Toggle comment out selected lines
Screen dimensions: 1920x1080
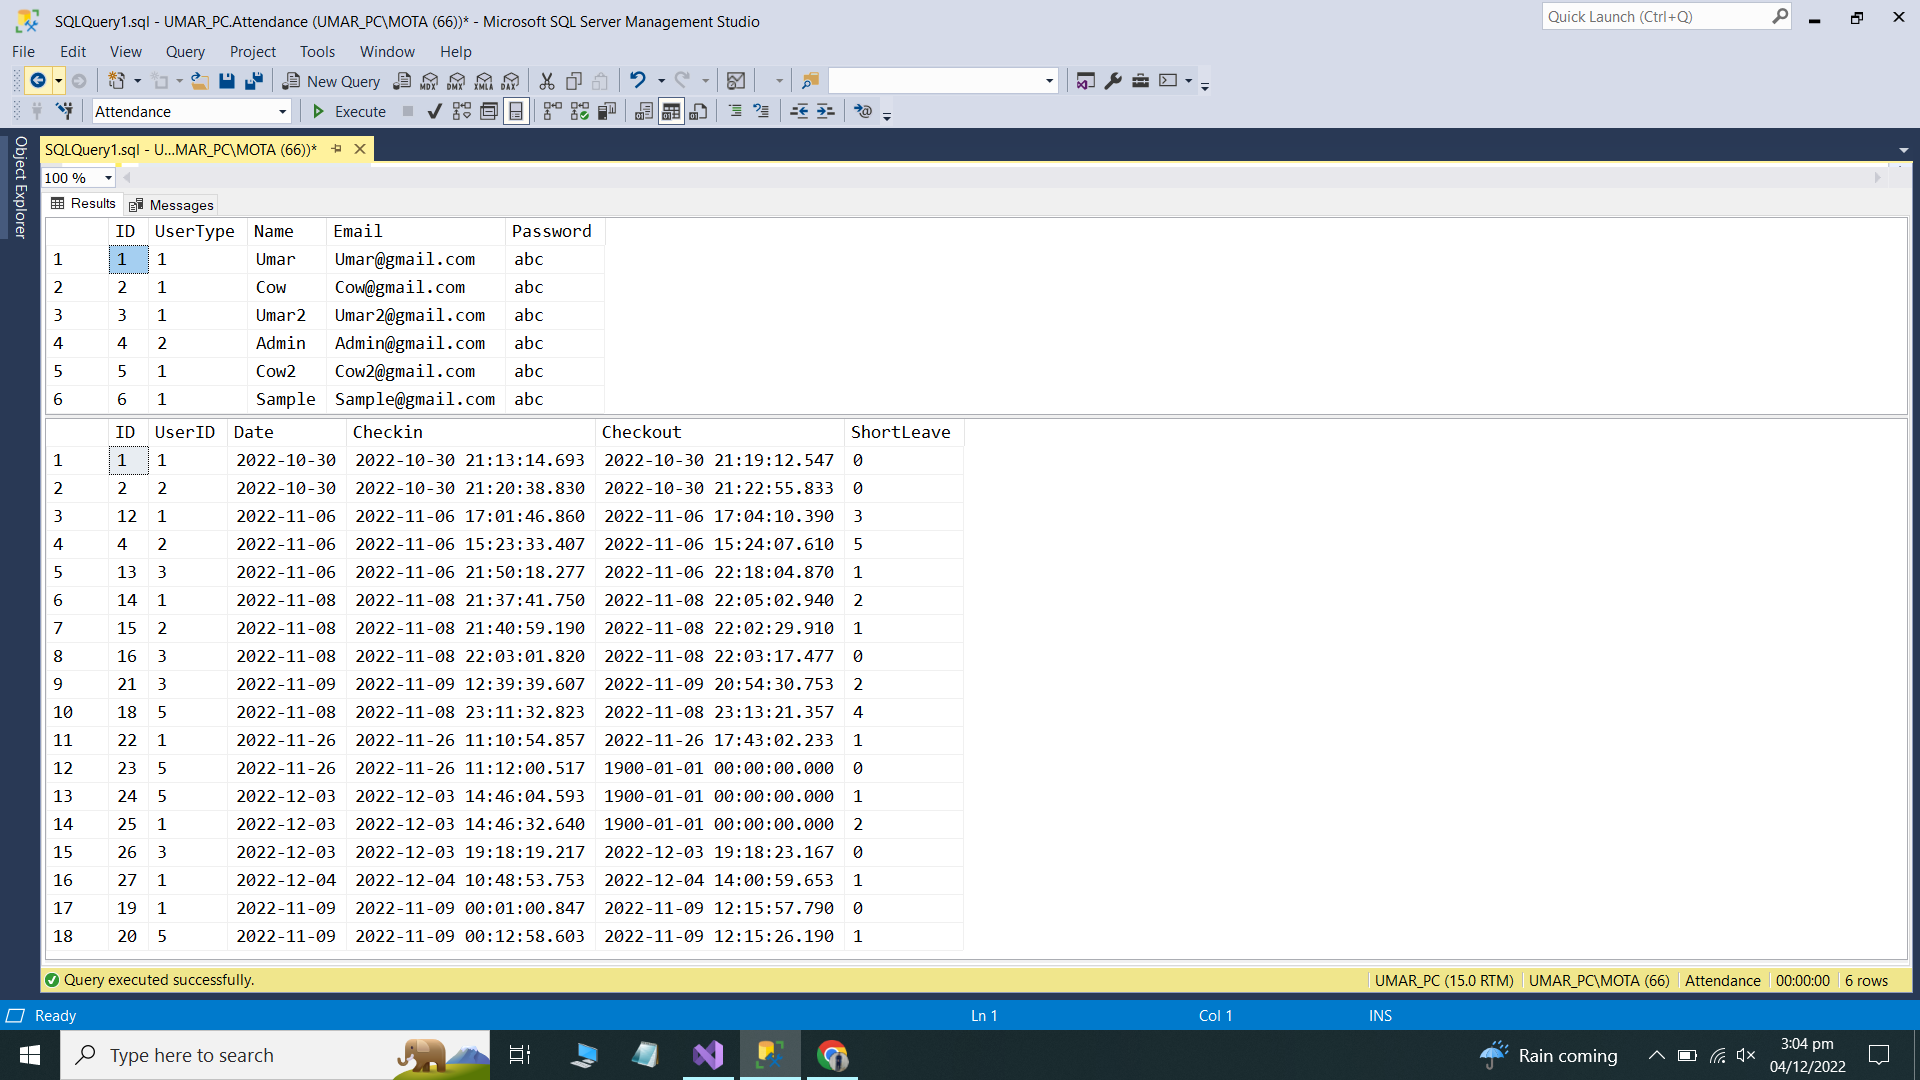pyautogui.click(x=735, y=111)
